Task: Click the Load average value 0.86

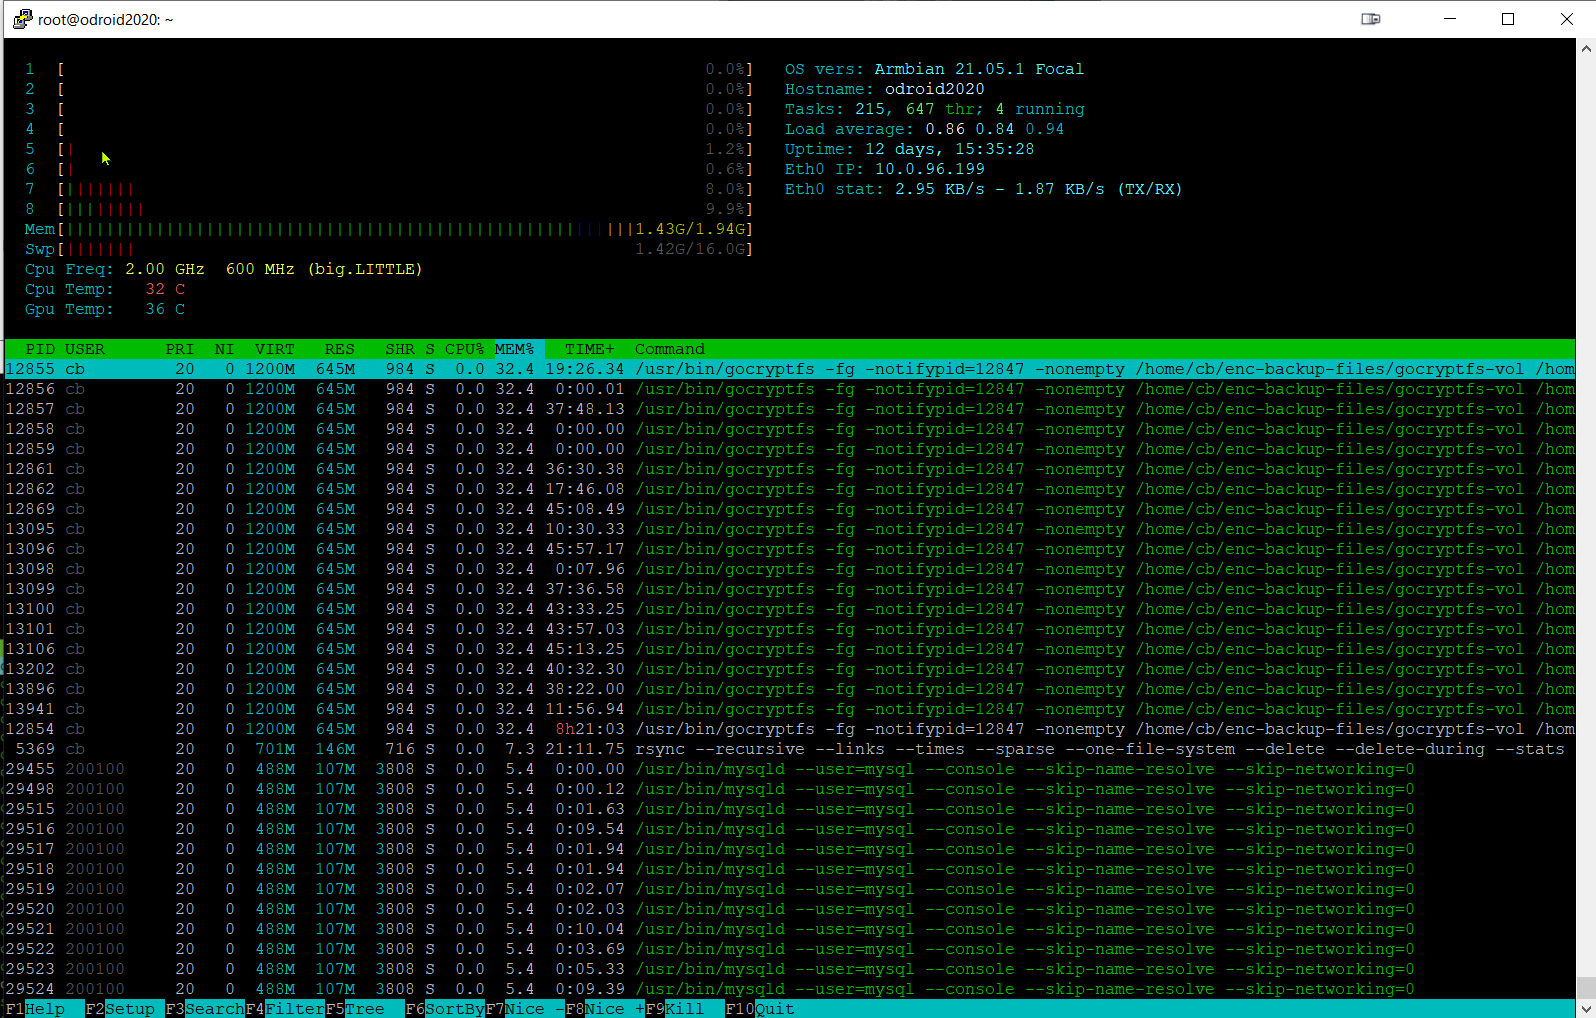Action: pos(945,129)
